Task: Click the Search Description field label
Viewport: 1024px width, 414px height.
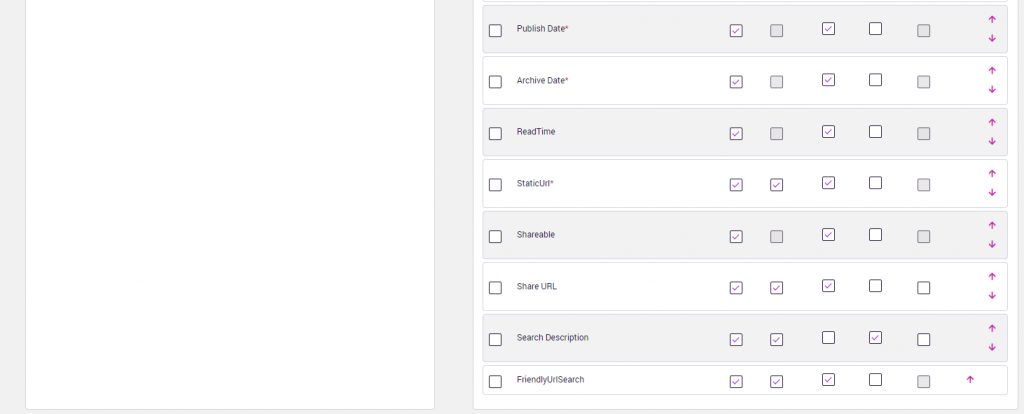Action: [552, 338]
